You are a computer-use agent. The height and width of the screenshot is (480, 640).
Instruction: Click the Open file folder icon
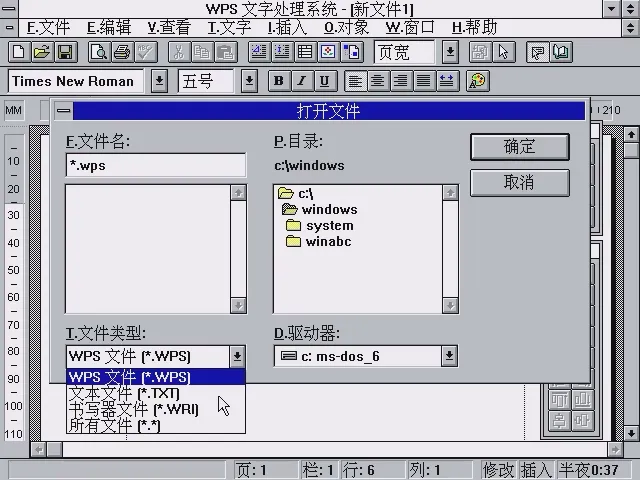[42, 52]
